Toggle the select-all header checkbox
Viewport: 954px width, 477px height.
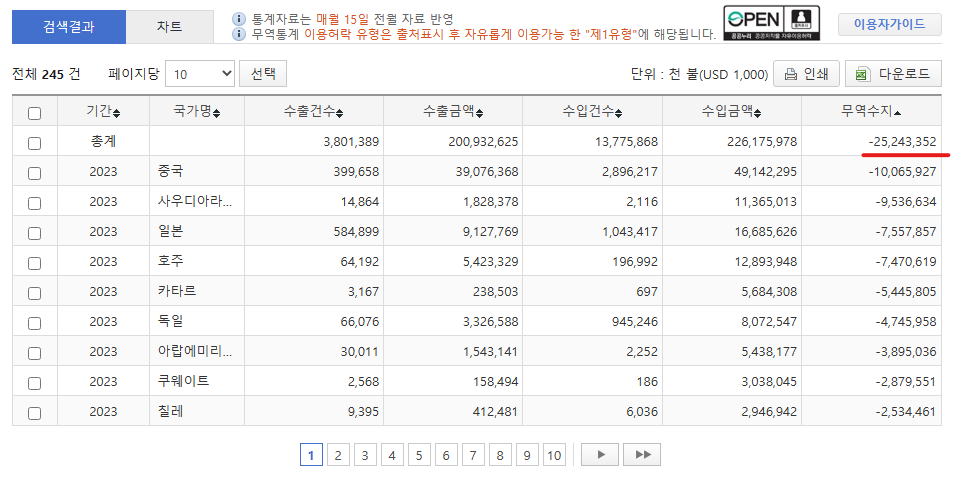(x=35, y=113)
